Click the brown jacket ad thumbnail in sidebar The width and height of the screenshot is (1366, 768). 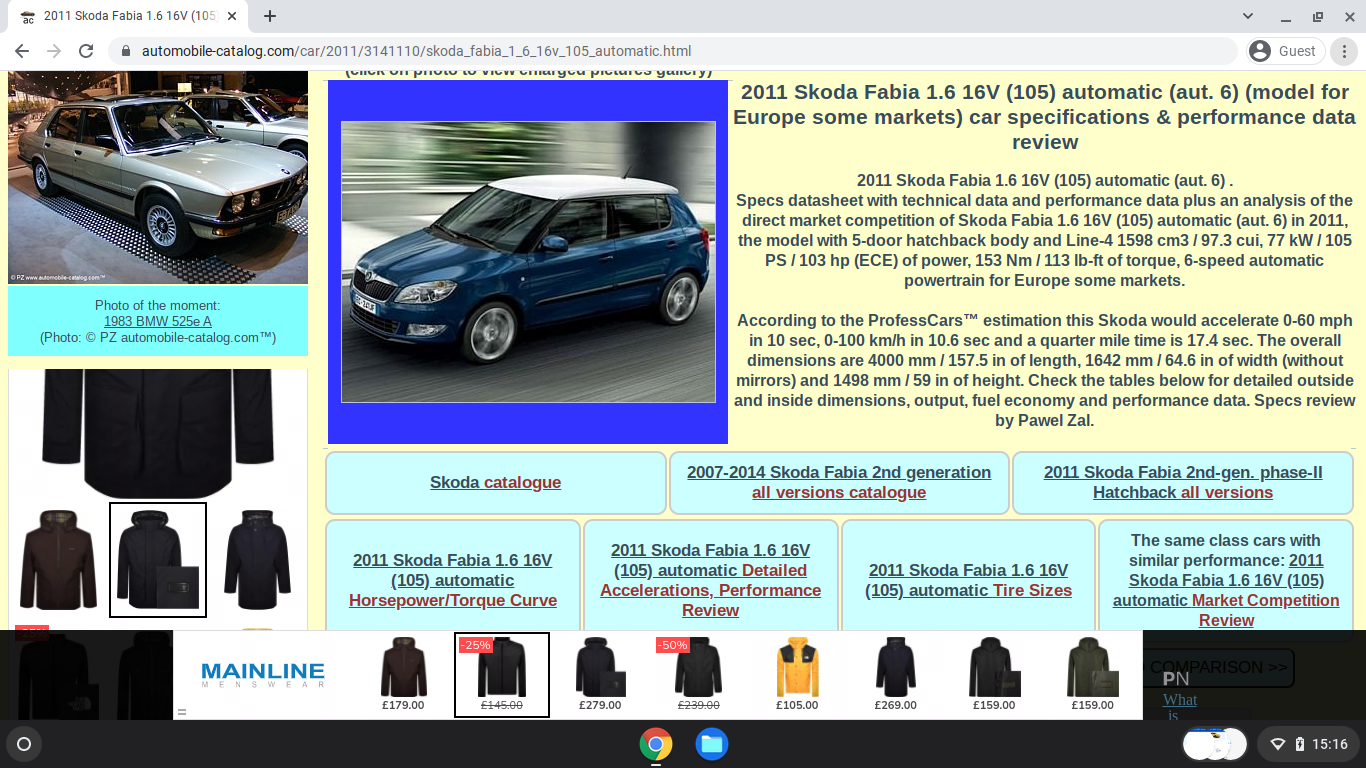tap(58, 560)
